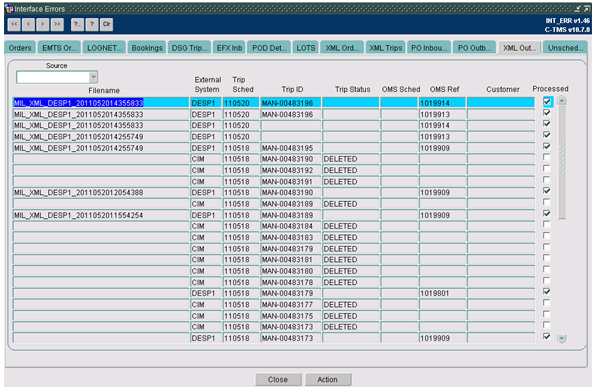The width and height of the screenshot is (592, 387).
Task: Click Trip ID cell MAN-00483183
Action: click(x=290, y=237)
